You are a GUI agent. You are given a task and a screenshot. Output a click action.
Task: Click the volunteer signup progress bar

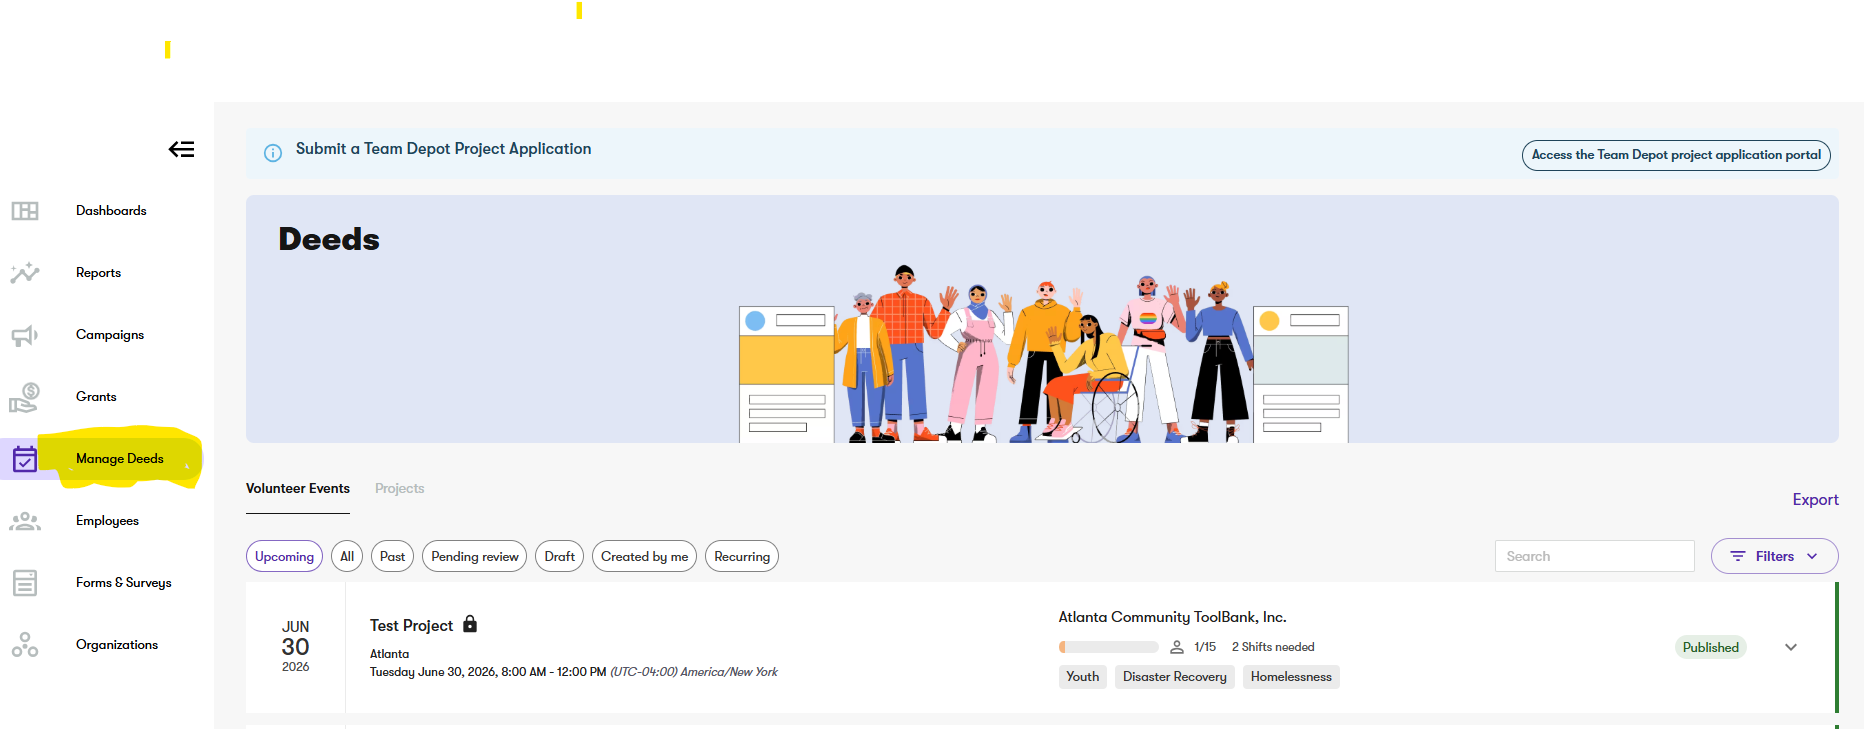tap(1108, 647)
